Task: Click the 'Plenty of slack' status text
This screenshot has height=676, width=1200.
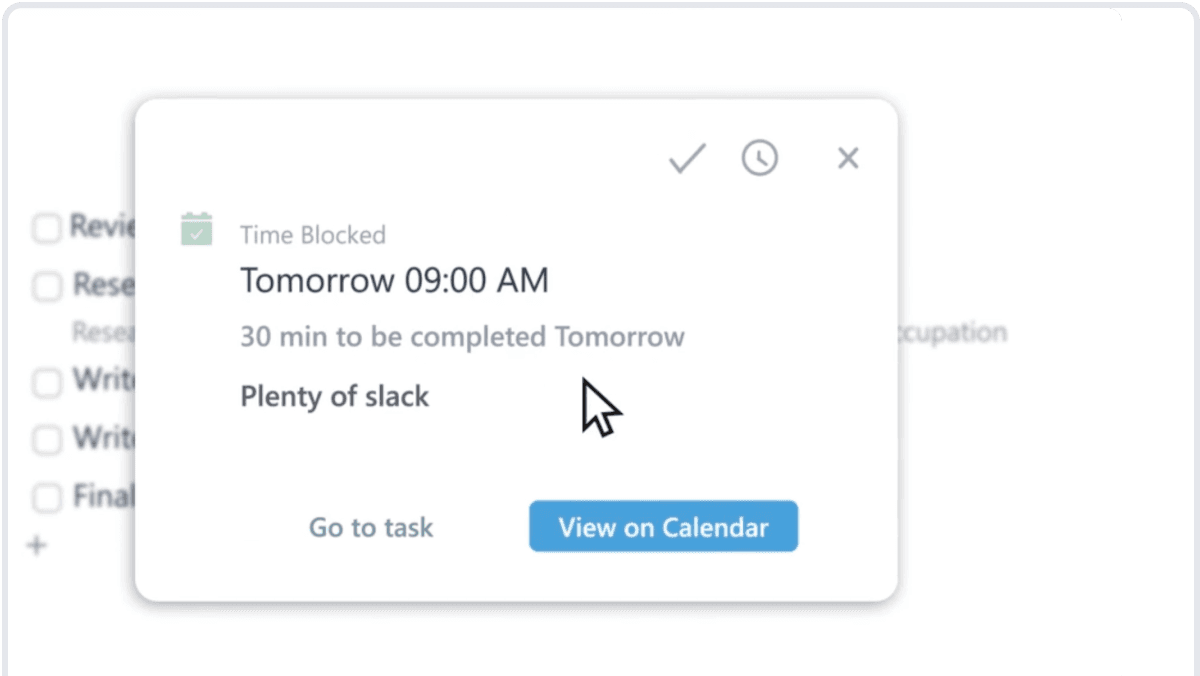Action: tap(334, 396)
